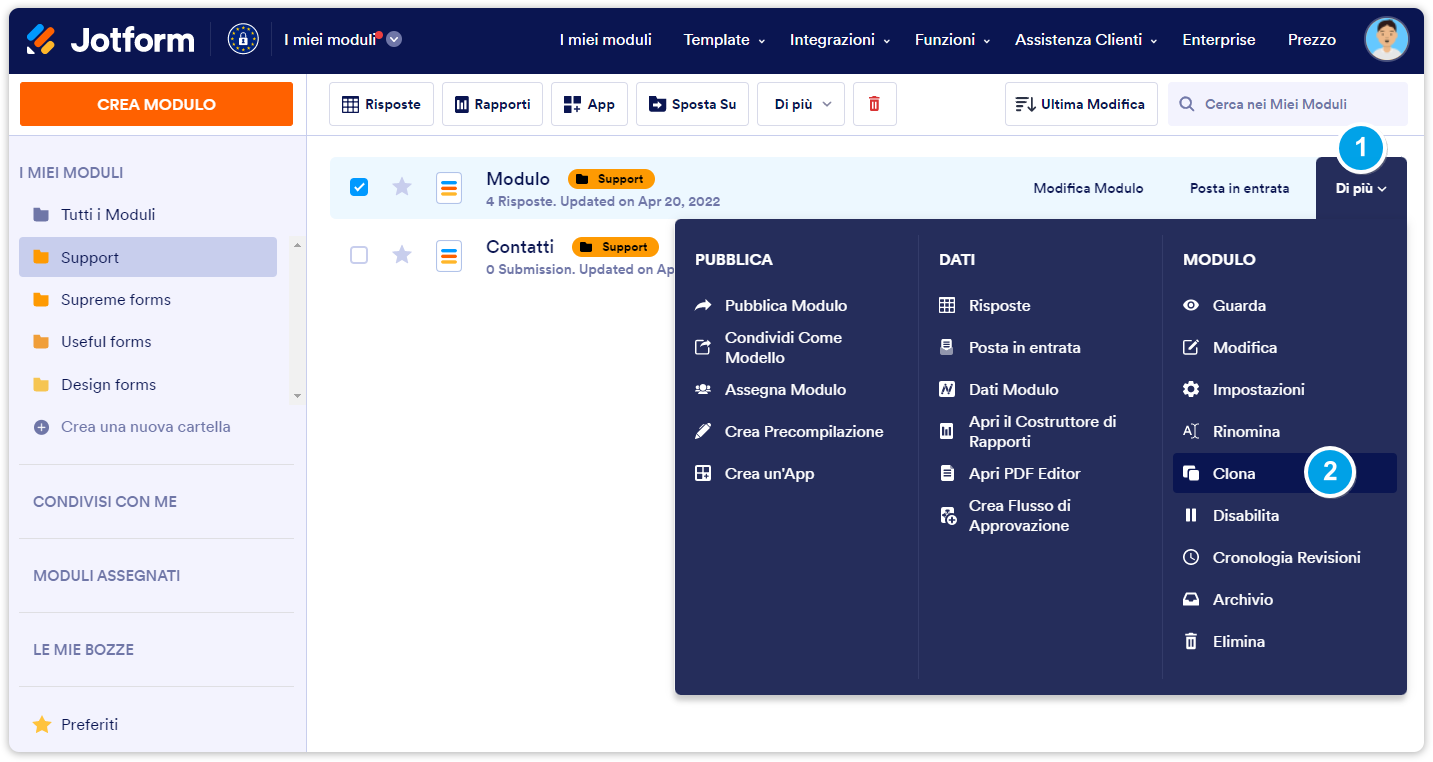Select the Support folder in sidebar
The height and width of the screenshot is (762, 1433).
148,257
